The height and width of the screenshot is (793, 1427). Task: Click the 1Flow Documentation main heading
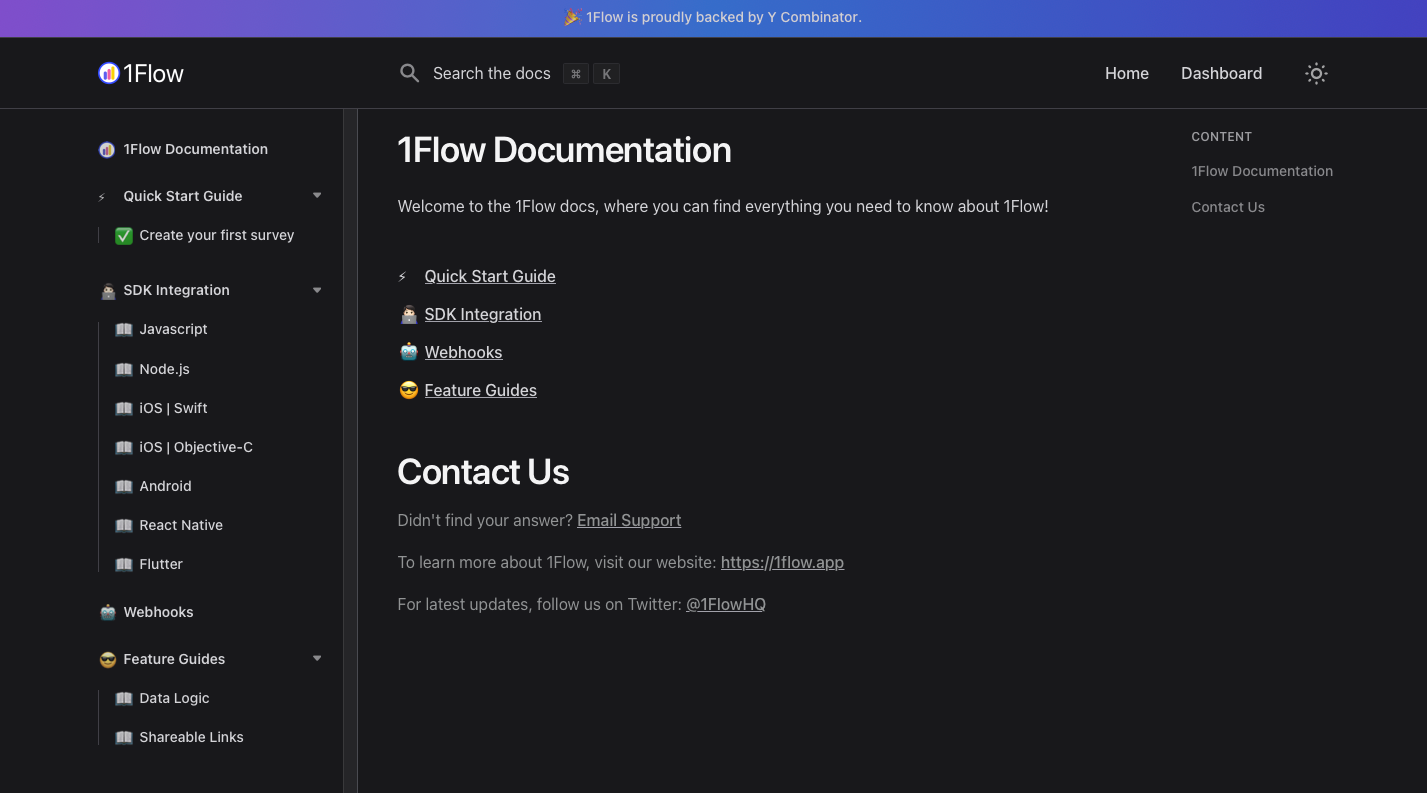click(x=564, y=150)
